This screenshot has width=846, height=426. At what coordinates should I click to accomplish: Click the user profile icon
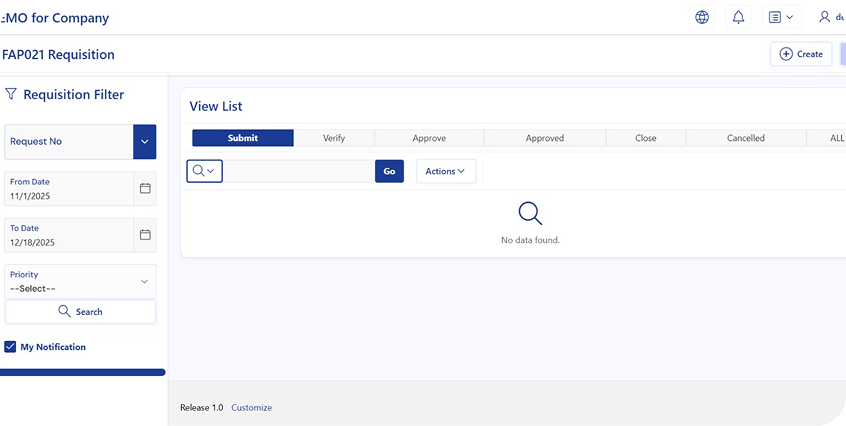coord(825,17)
